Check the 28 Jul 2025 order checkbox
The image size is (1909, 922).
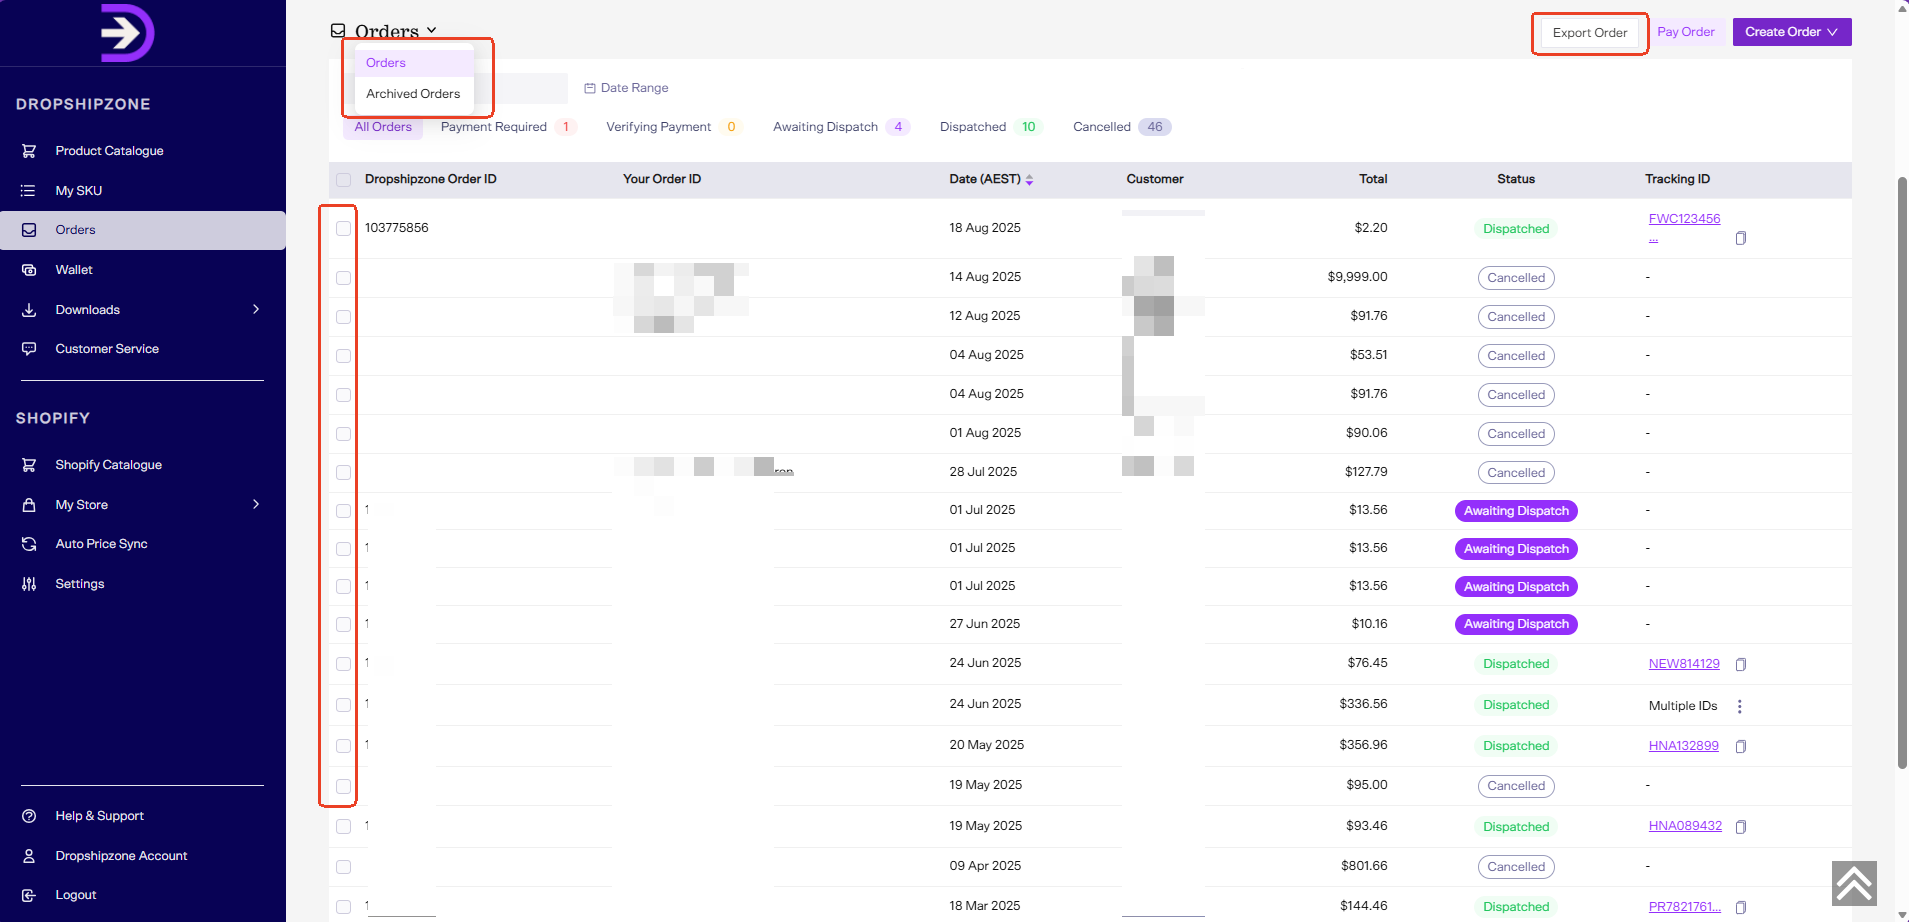[344, 472]
